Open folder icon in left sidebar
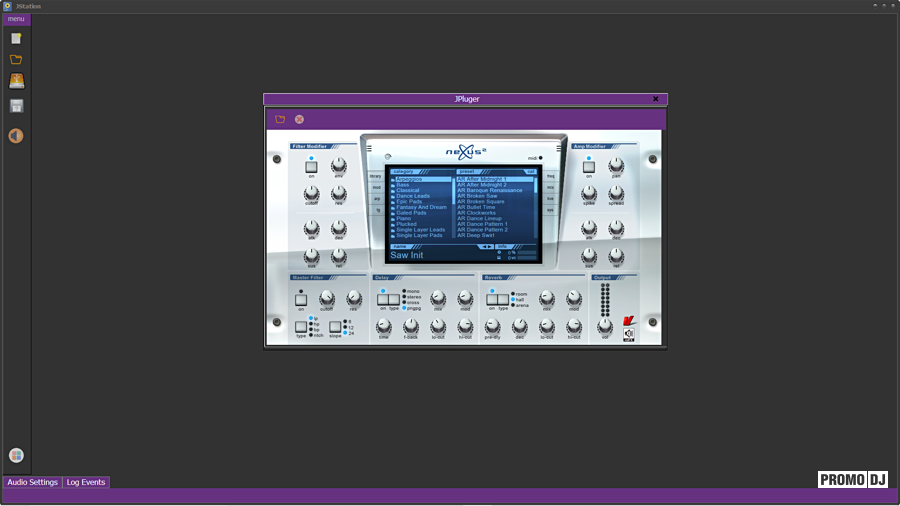The image size is (900, 506). pyautogui.click(x=16, y=60)
